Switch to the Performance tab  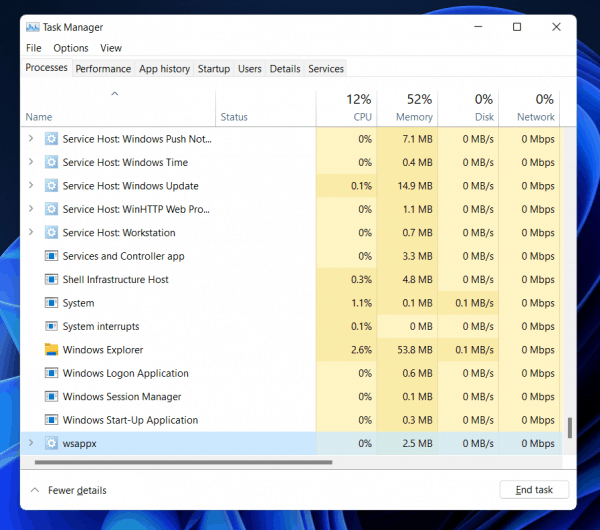pyautogui.click(x=103, y=69)
